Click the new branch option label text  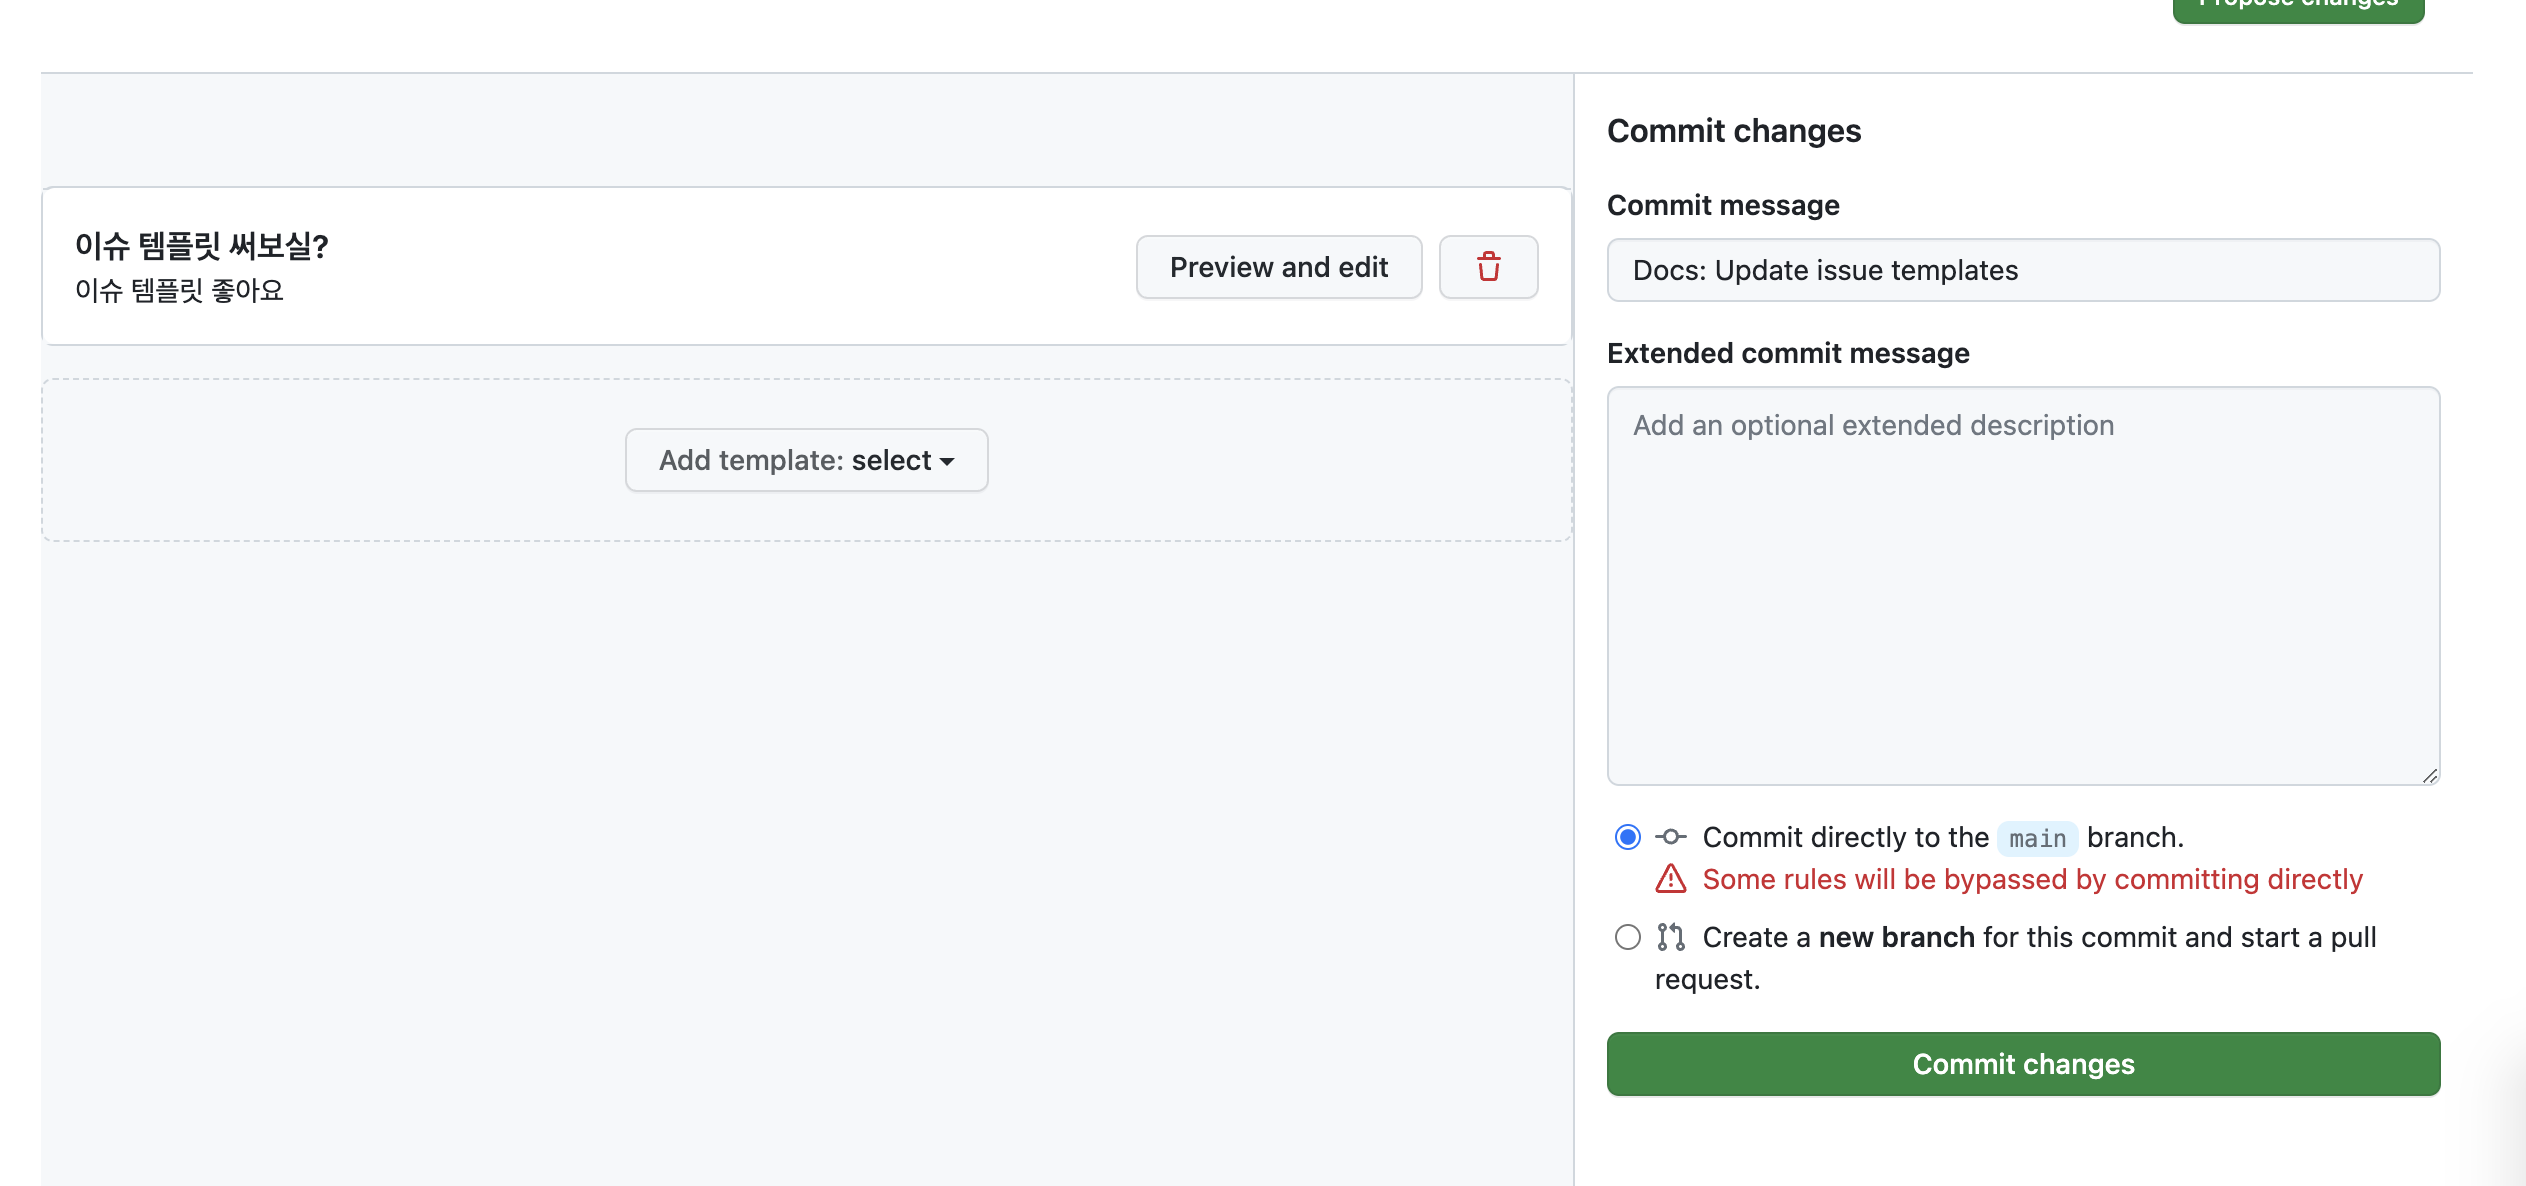coord(1896,937)
